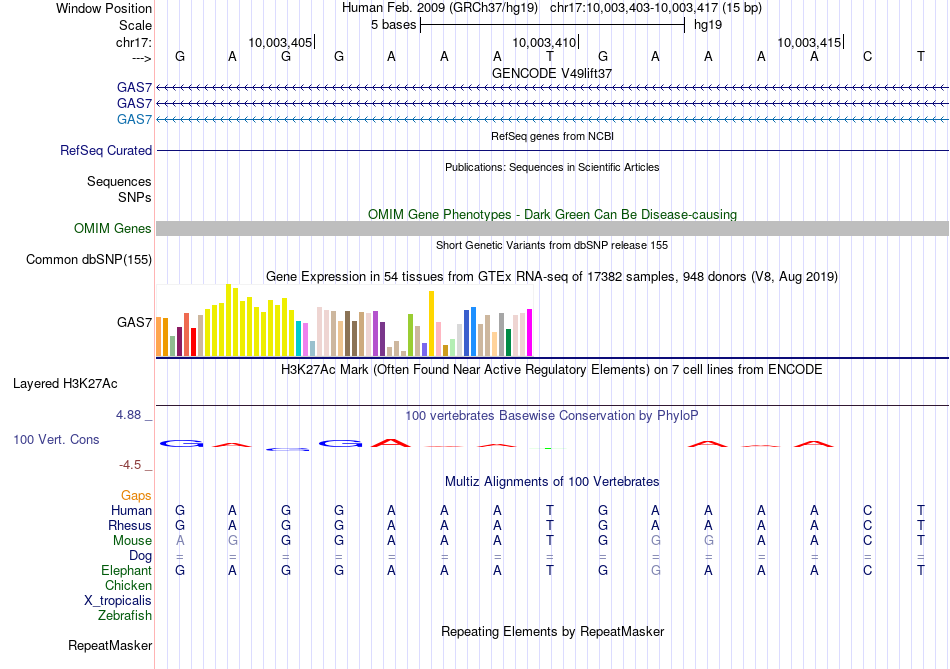This screenshot has height=669, width=950.
Task: Click the 5 bases scale label
Action: (393, 25)
